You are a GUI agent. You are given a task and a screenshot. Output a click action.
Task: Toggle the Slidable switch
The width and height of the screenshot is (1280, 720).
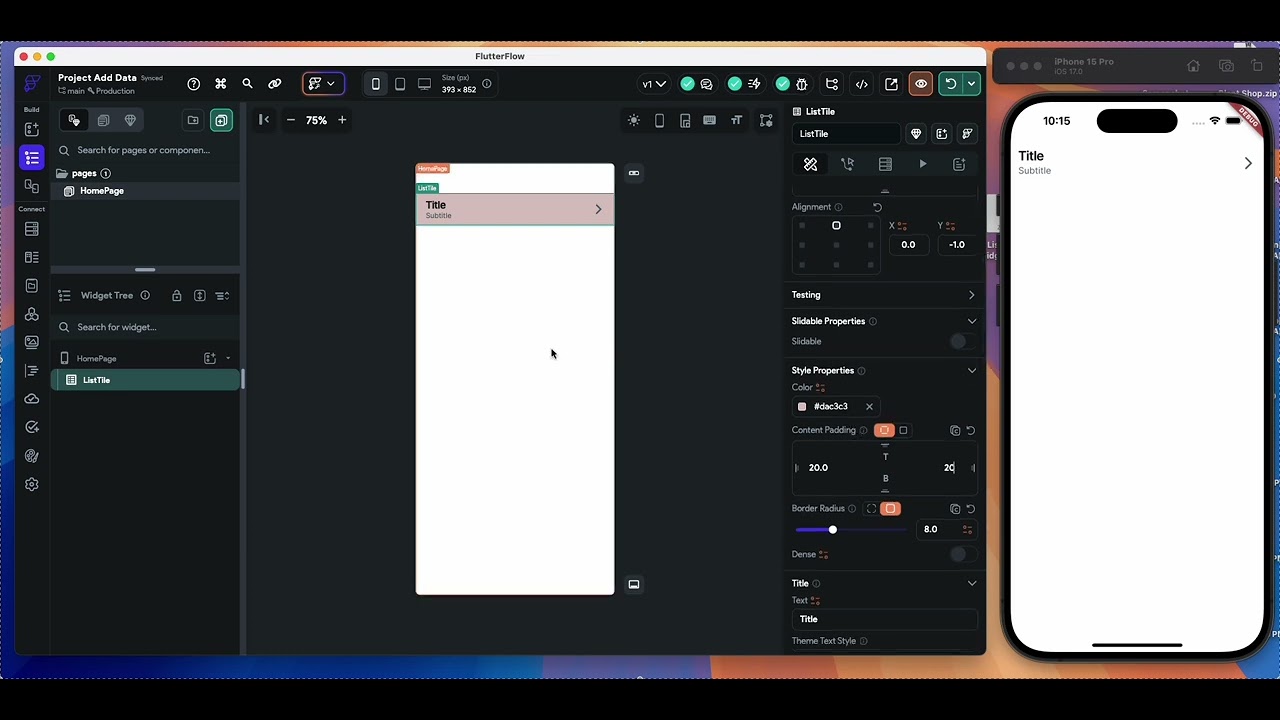(960, 342)
